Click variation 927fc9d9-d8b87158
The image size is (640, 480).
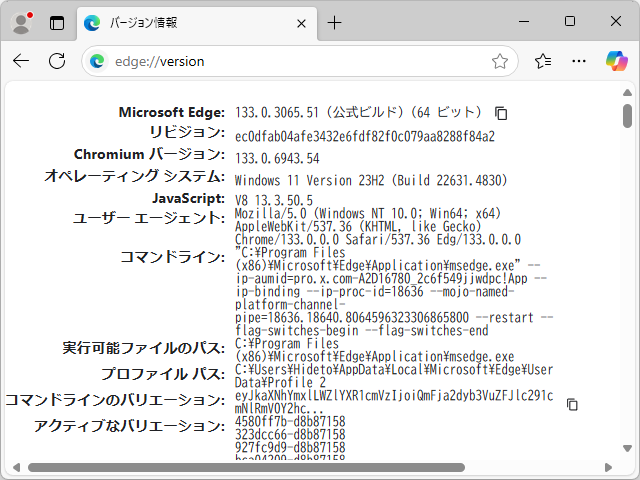[x=290, y=447]
